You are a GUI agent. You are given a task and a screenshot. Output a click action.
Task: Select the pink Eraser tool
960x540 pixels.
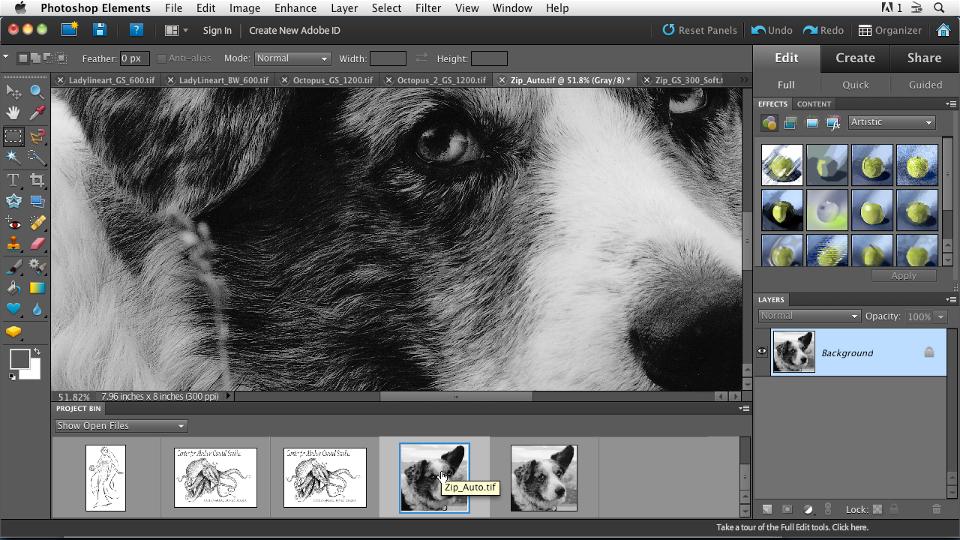(x=37, y=244)
